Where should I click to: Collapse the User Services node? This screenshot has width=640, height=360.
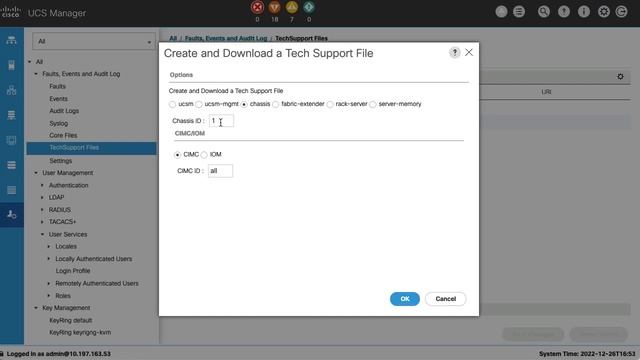42,234
